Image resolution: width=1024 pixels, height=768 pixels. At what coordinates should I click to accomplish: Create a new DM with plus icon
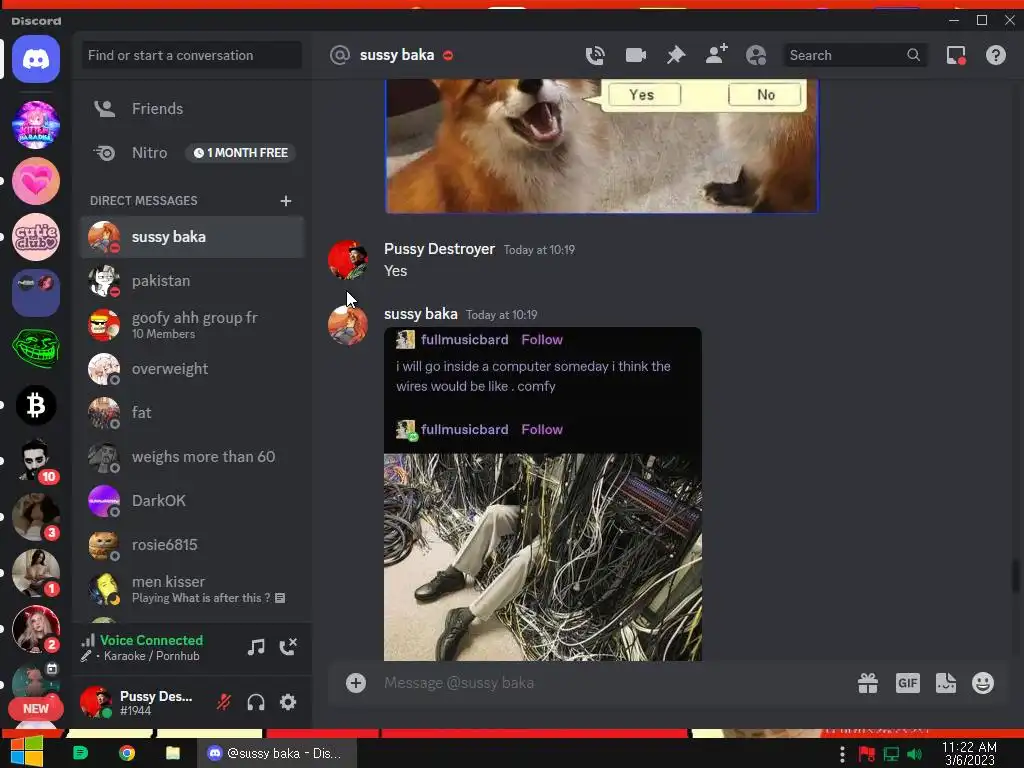click(285, 200)
